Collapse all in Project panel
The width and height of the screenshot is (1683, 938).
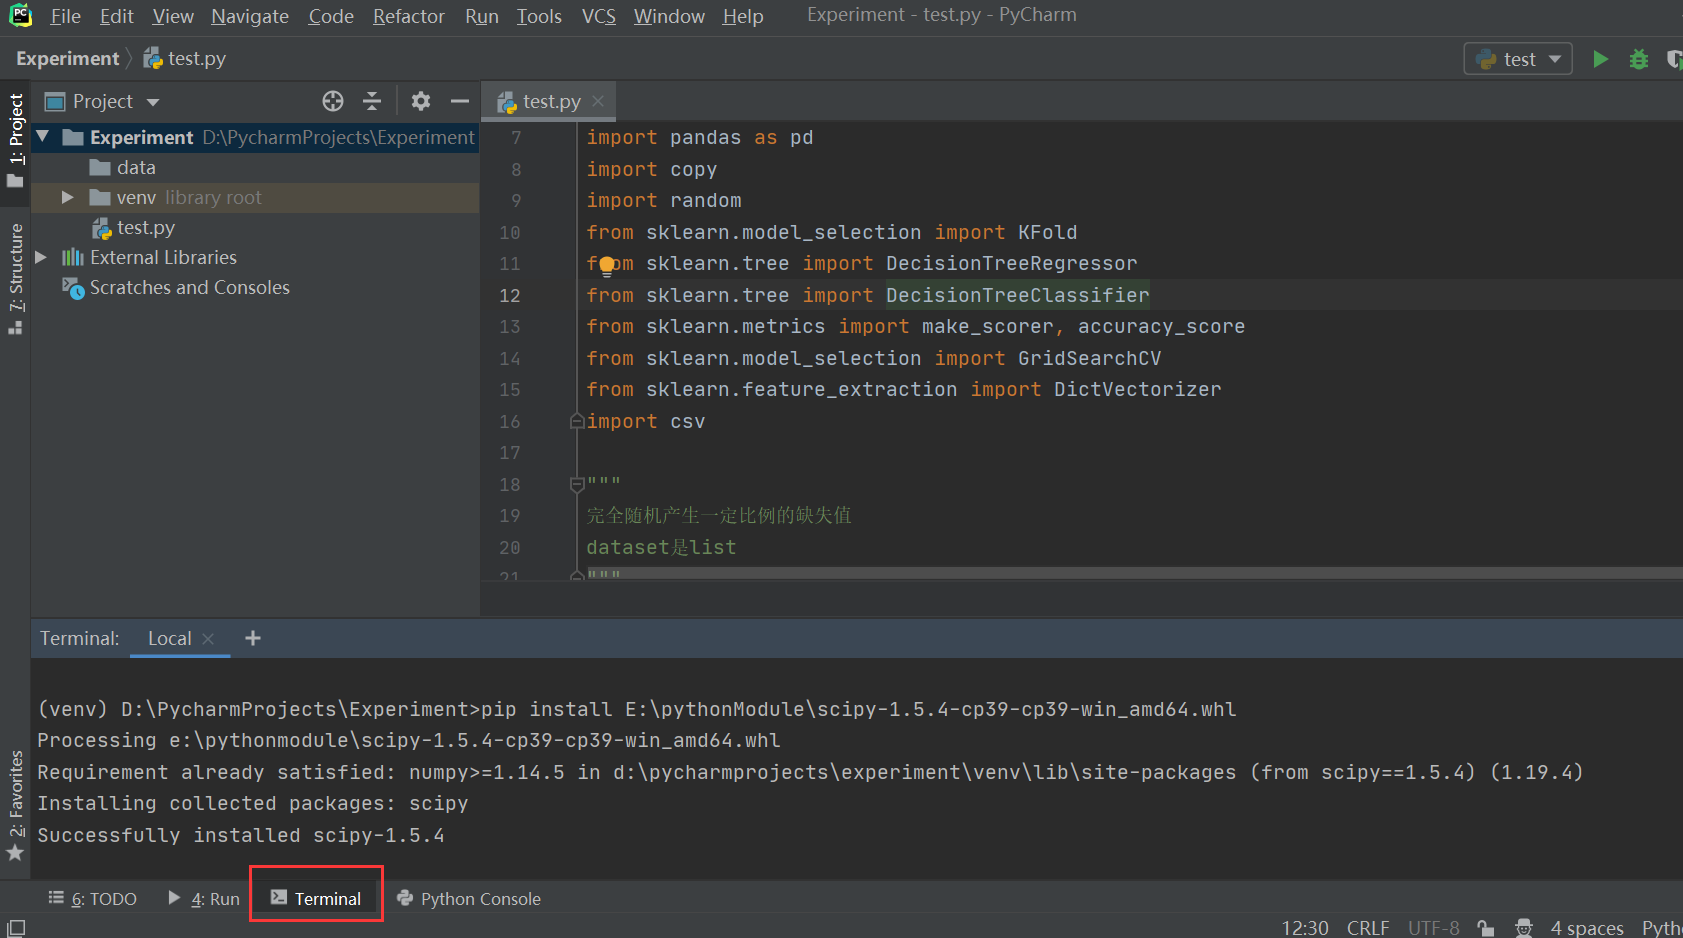click(372, 101)
